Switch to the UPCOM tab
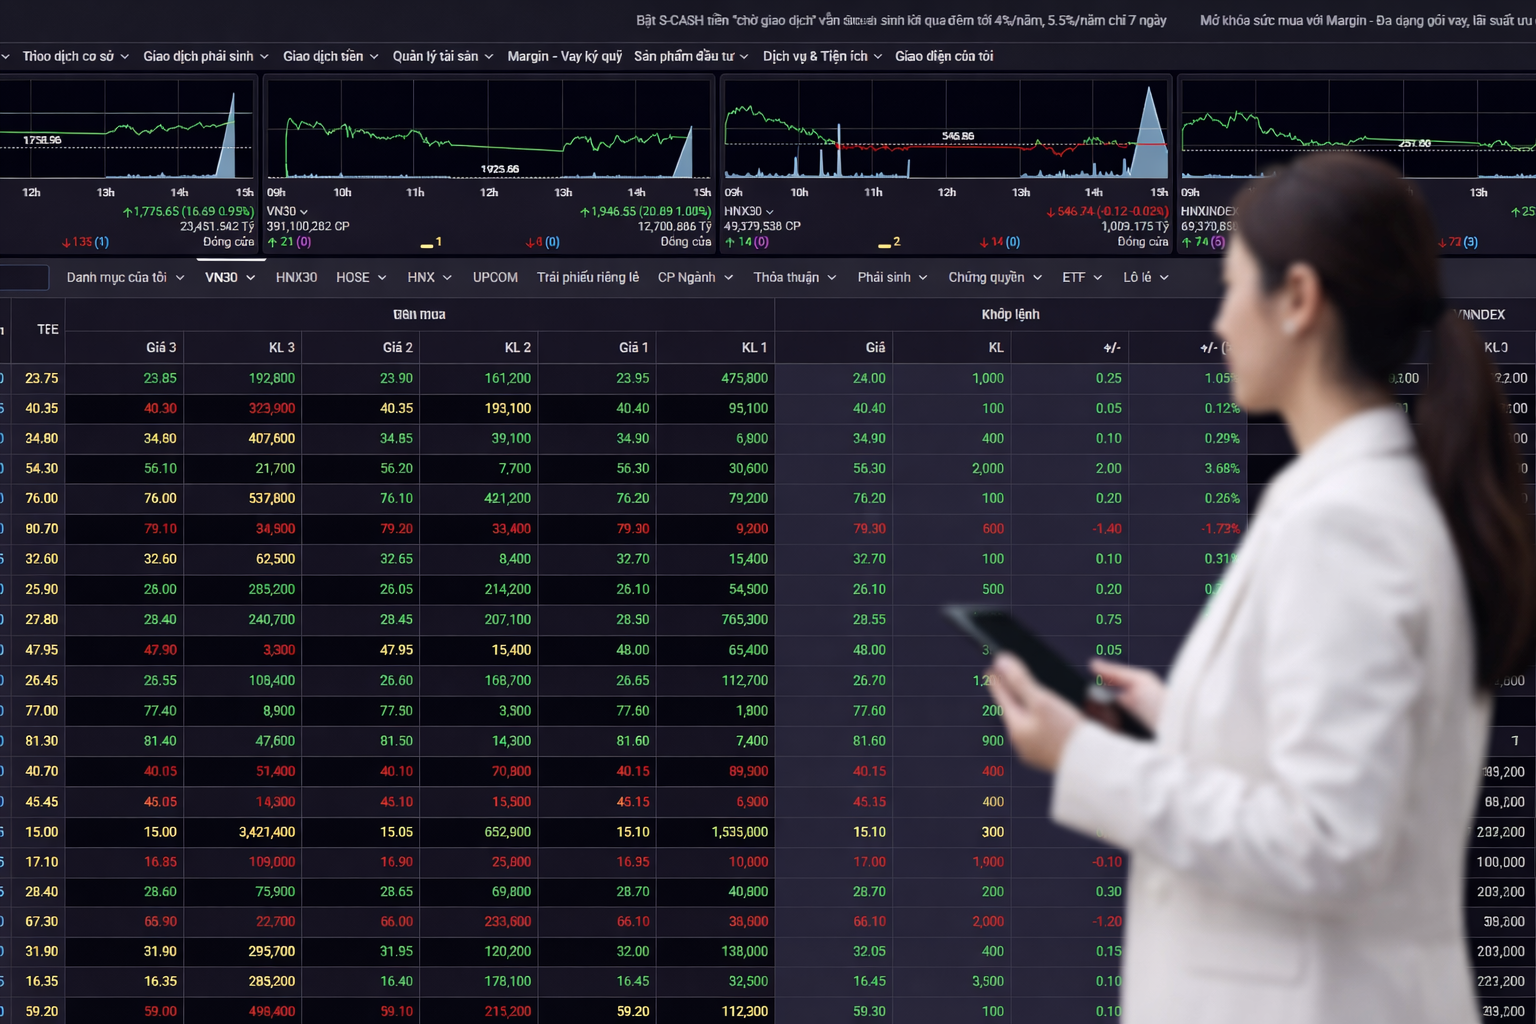The image size is (1536, 1024). (x=495, y=278)
